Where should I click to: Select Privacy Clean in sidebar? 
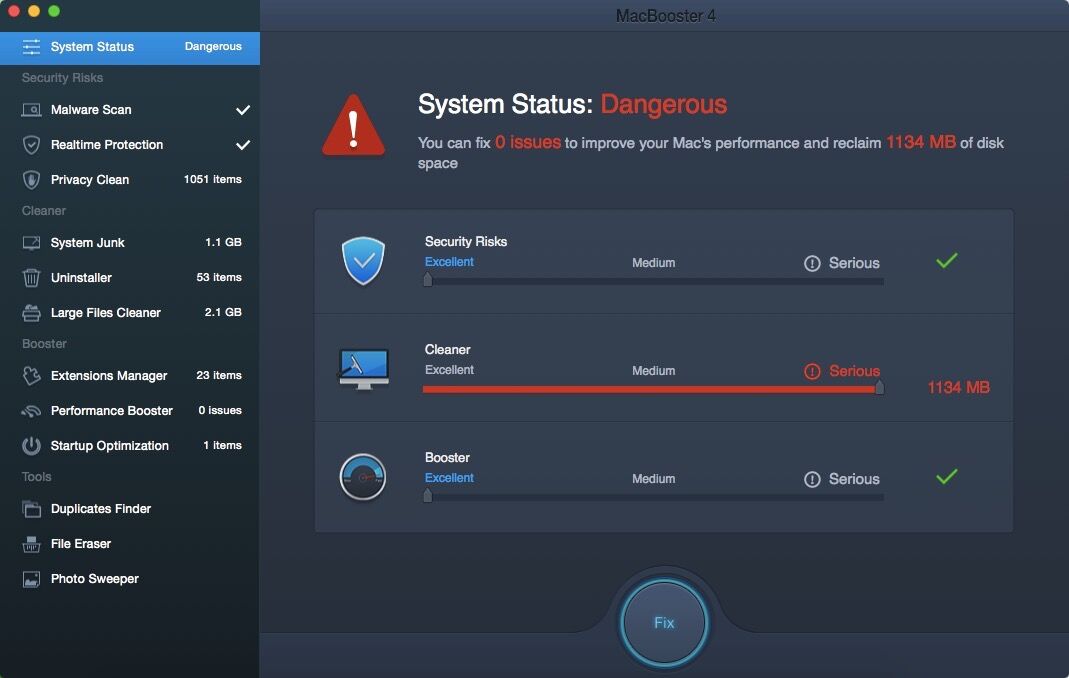click(130, 179)
